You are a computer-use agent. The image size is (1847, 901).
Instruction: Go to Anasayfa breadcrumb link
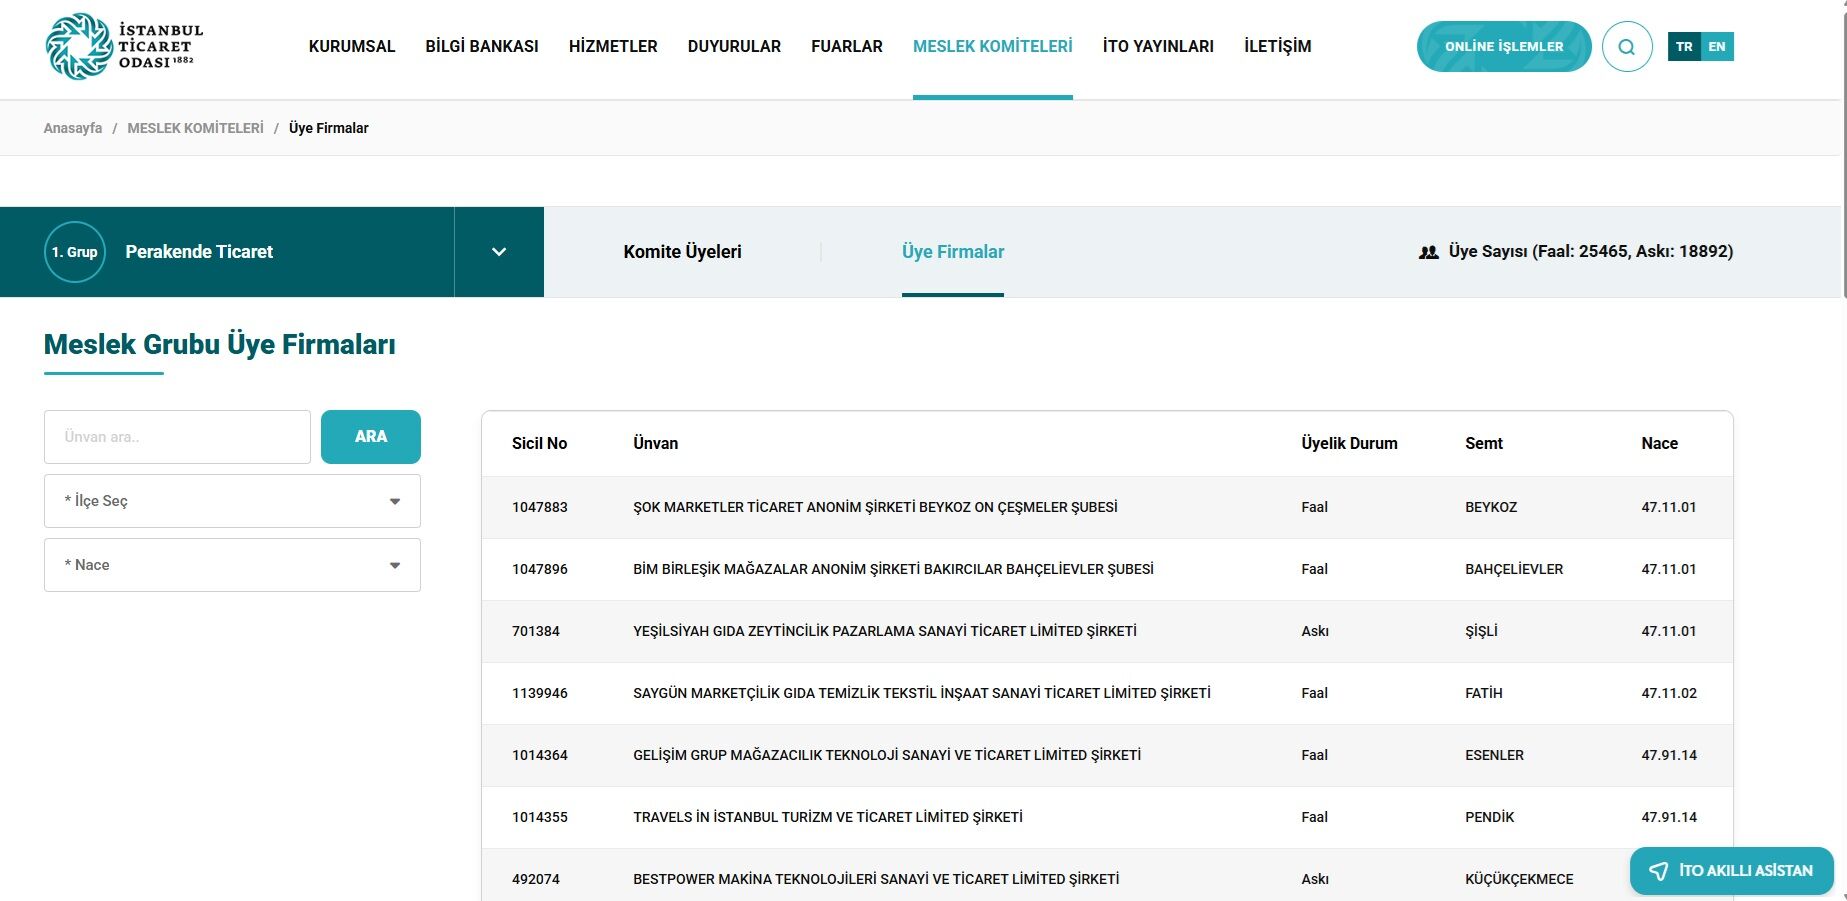coord(73,128)
